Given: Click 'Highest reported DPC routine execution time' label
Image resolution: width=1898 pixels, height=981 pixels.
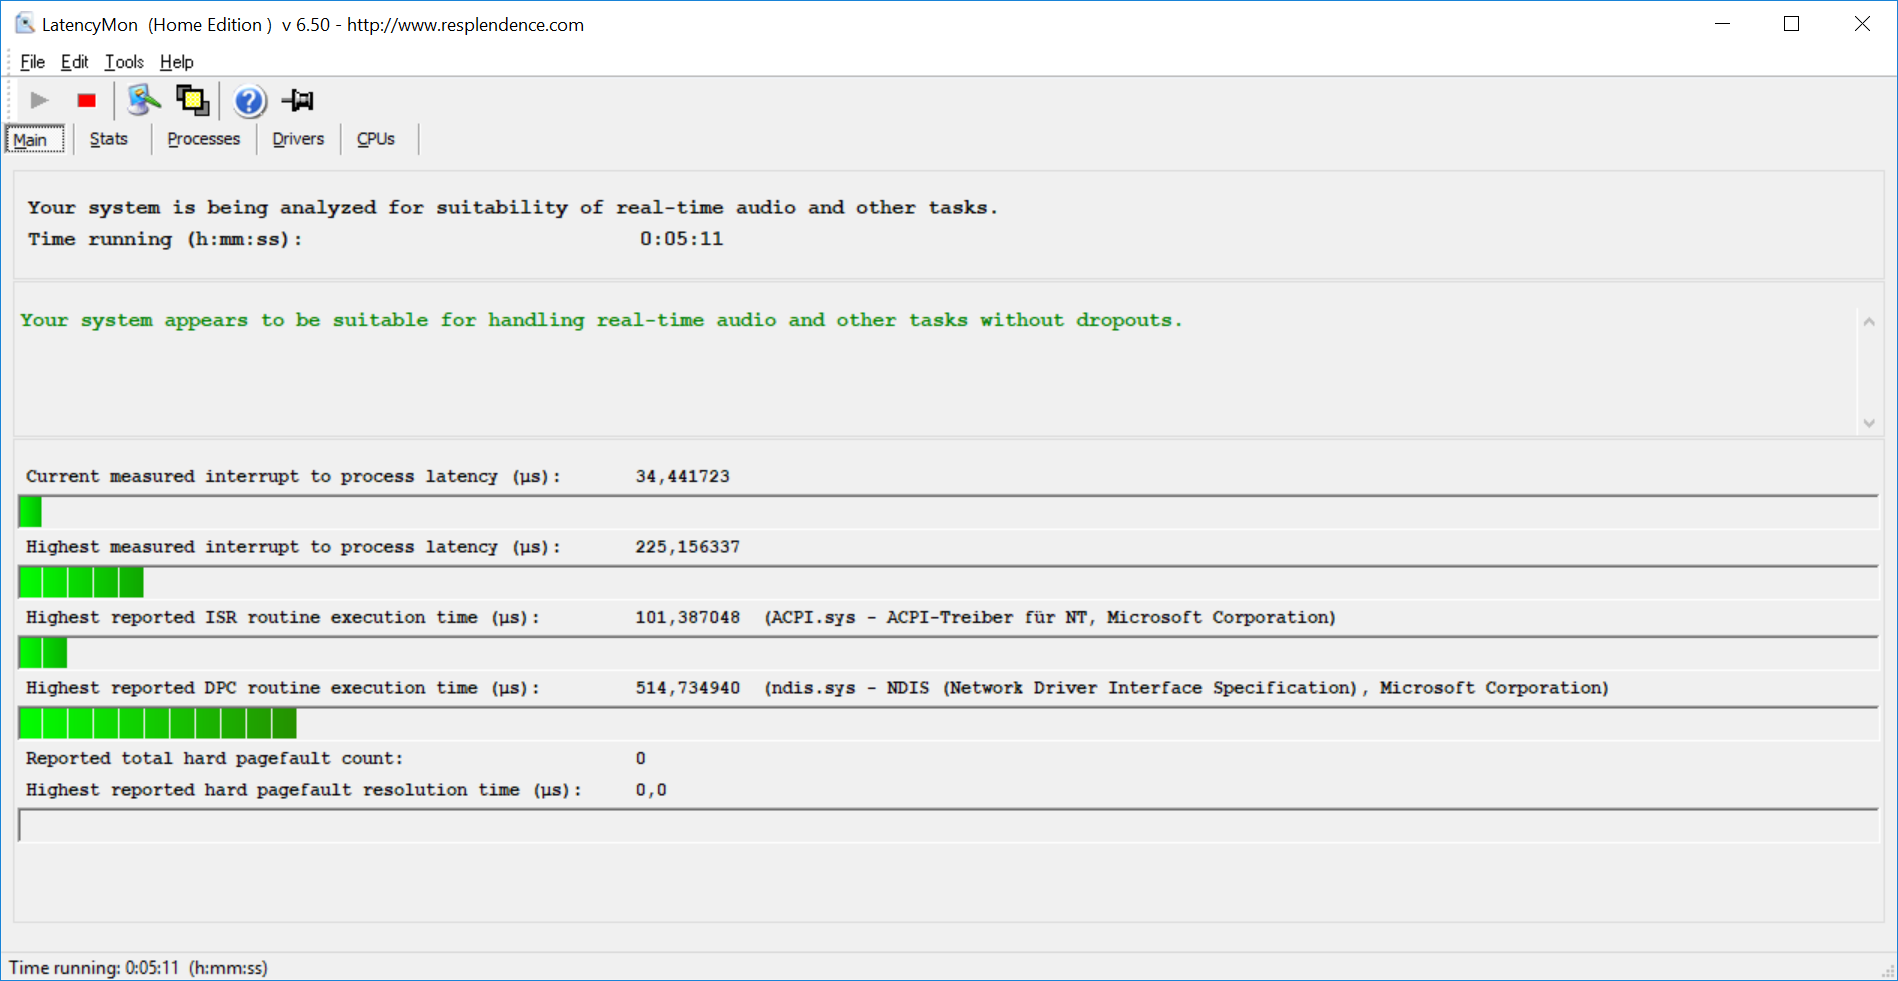Looking at the screenshot, I should pos(283,688).
